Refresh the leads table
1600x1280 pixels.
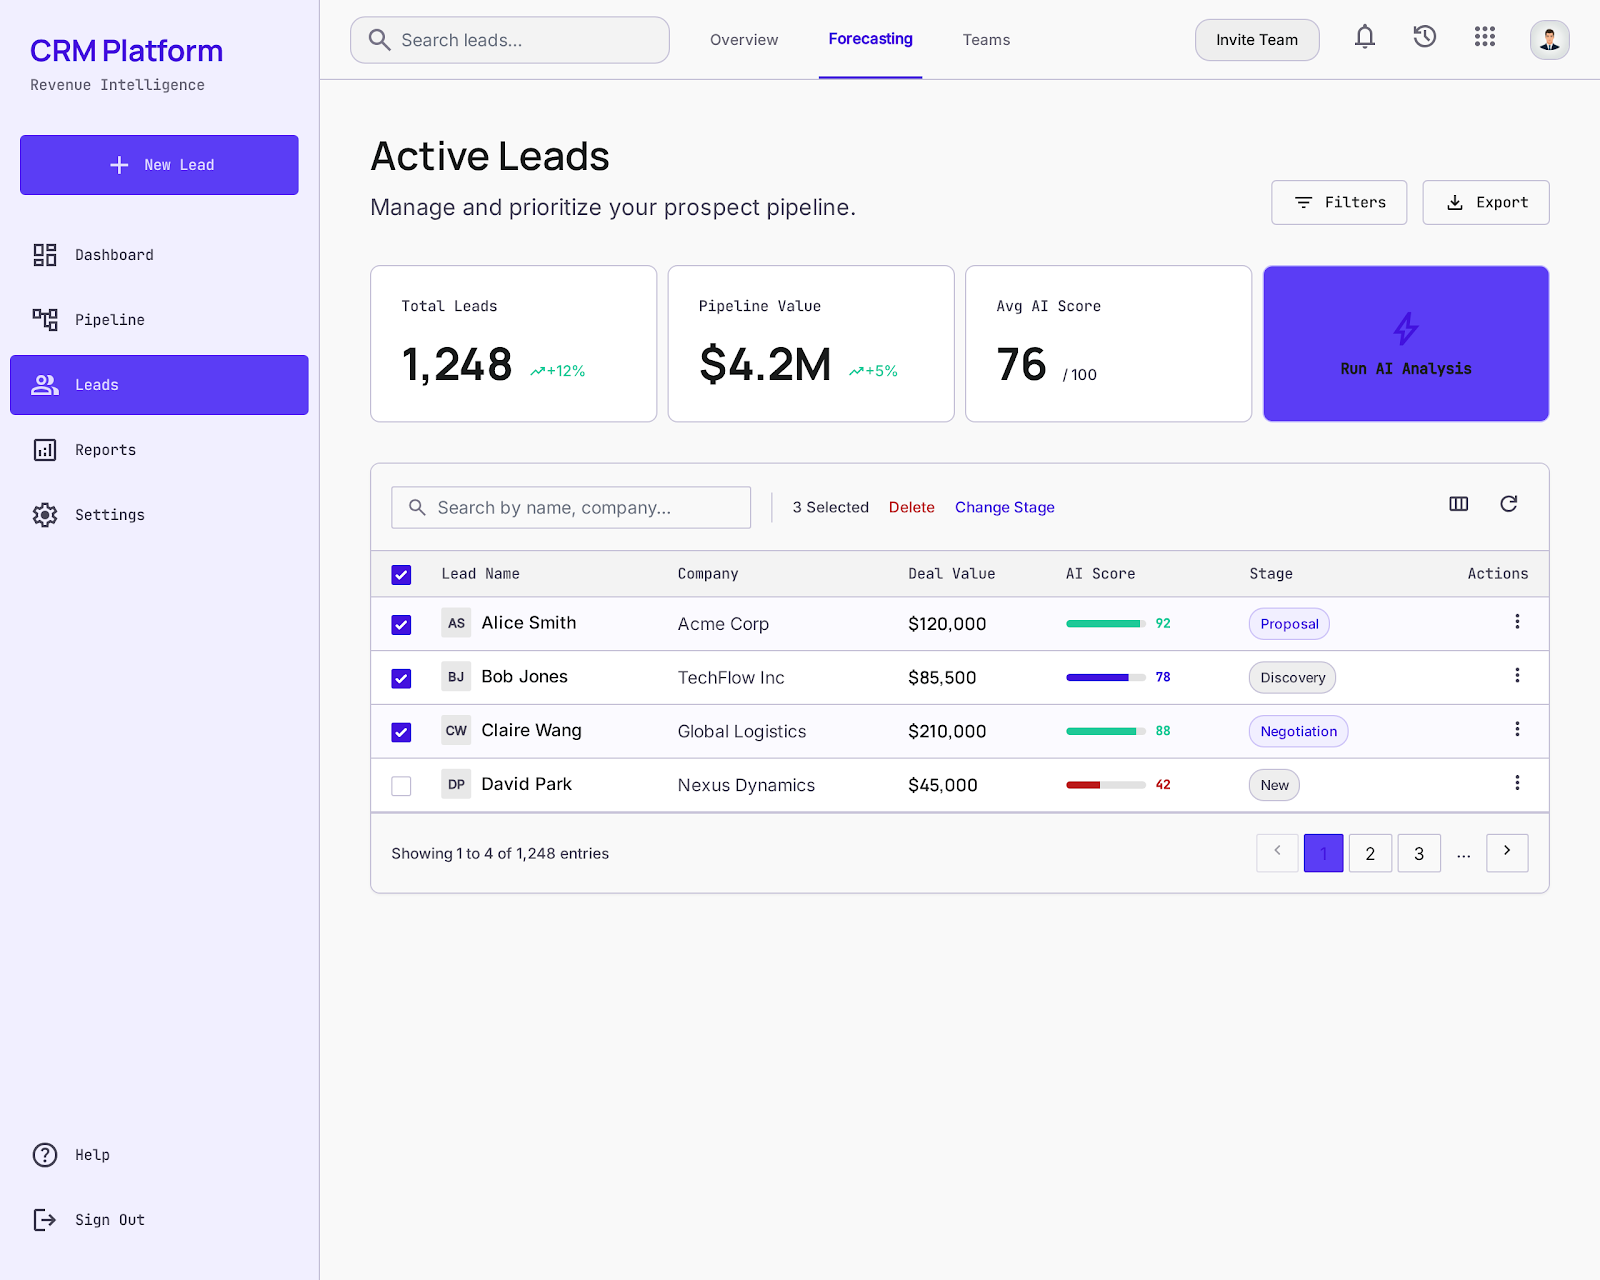tap(1509, 504)
